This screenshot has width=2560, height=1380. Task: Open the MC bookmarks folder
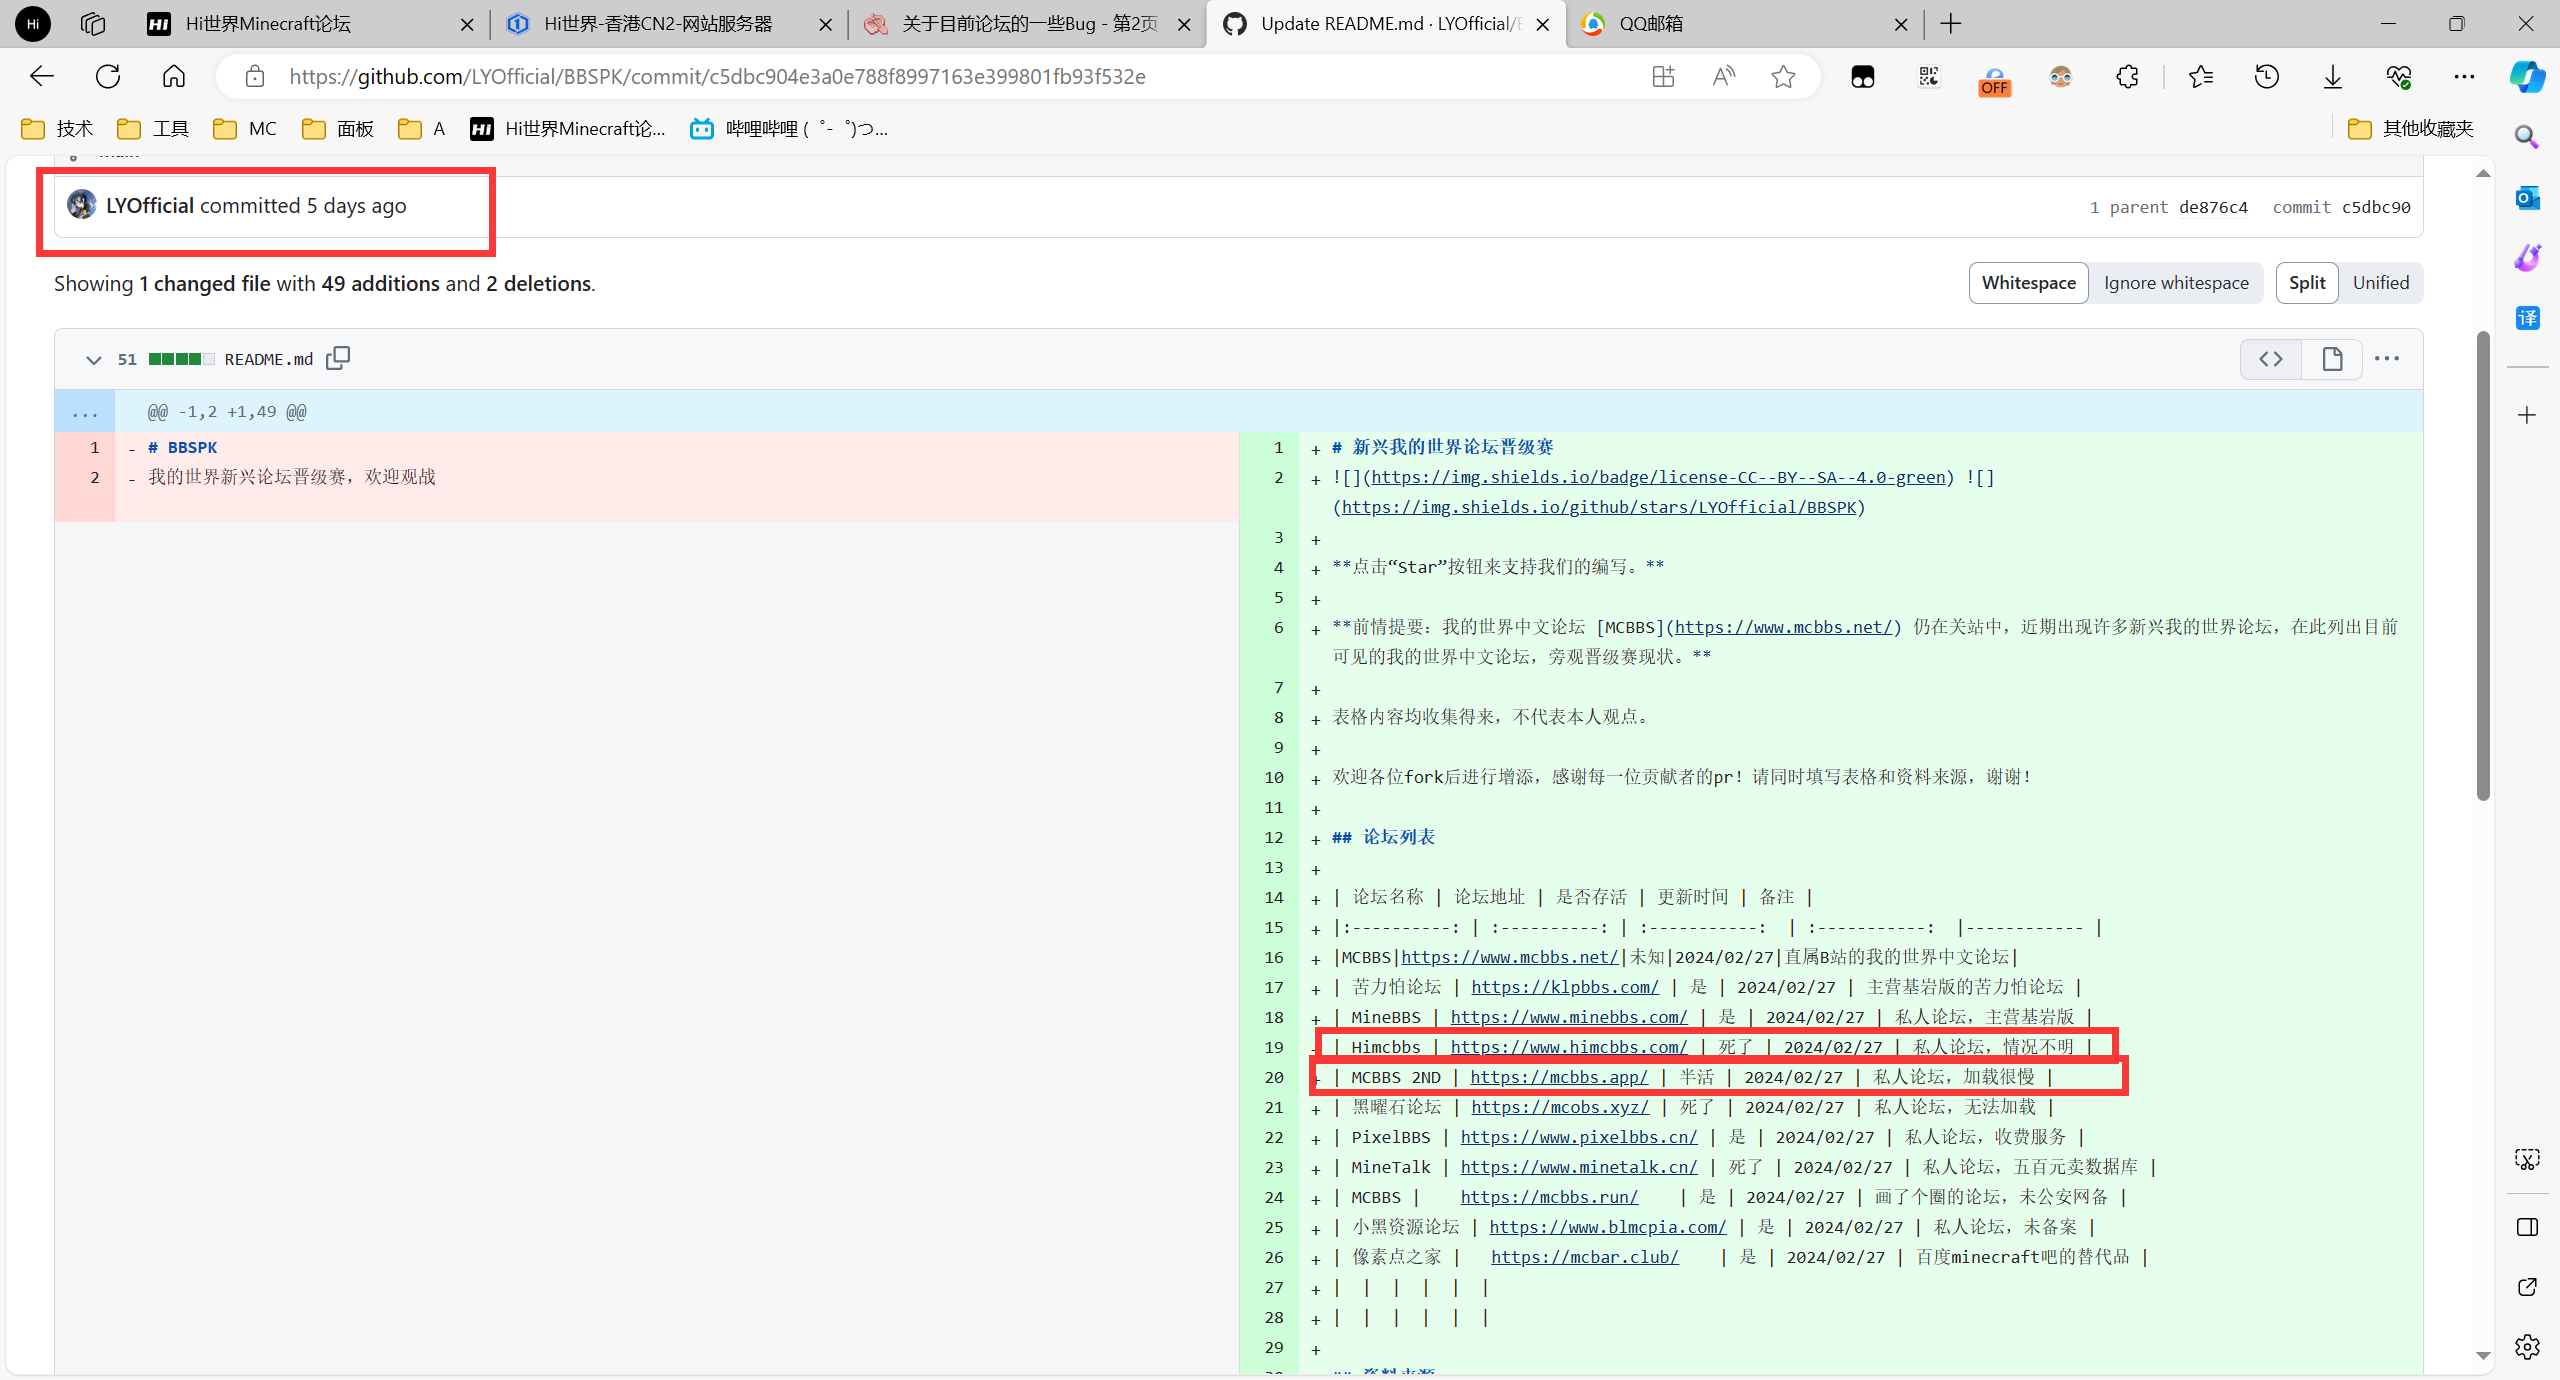tap(245, 129)
